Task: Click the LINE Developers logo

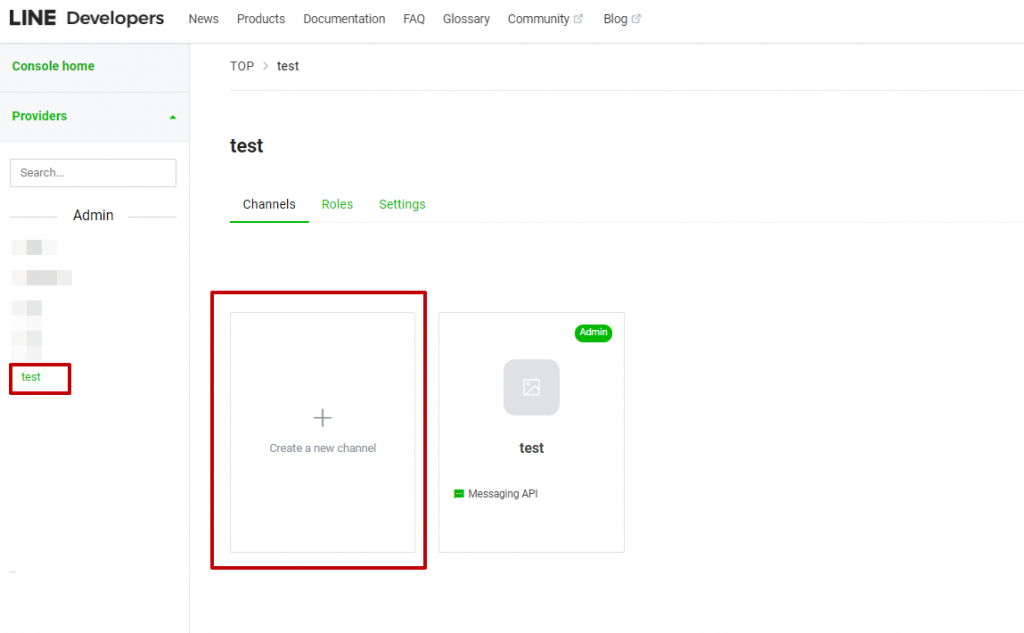Action: pos(87,17)
